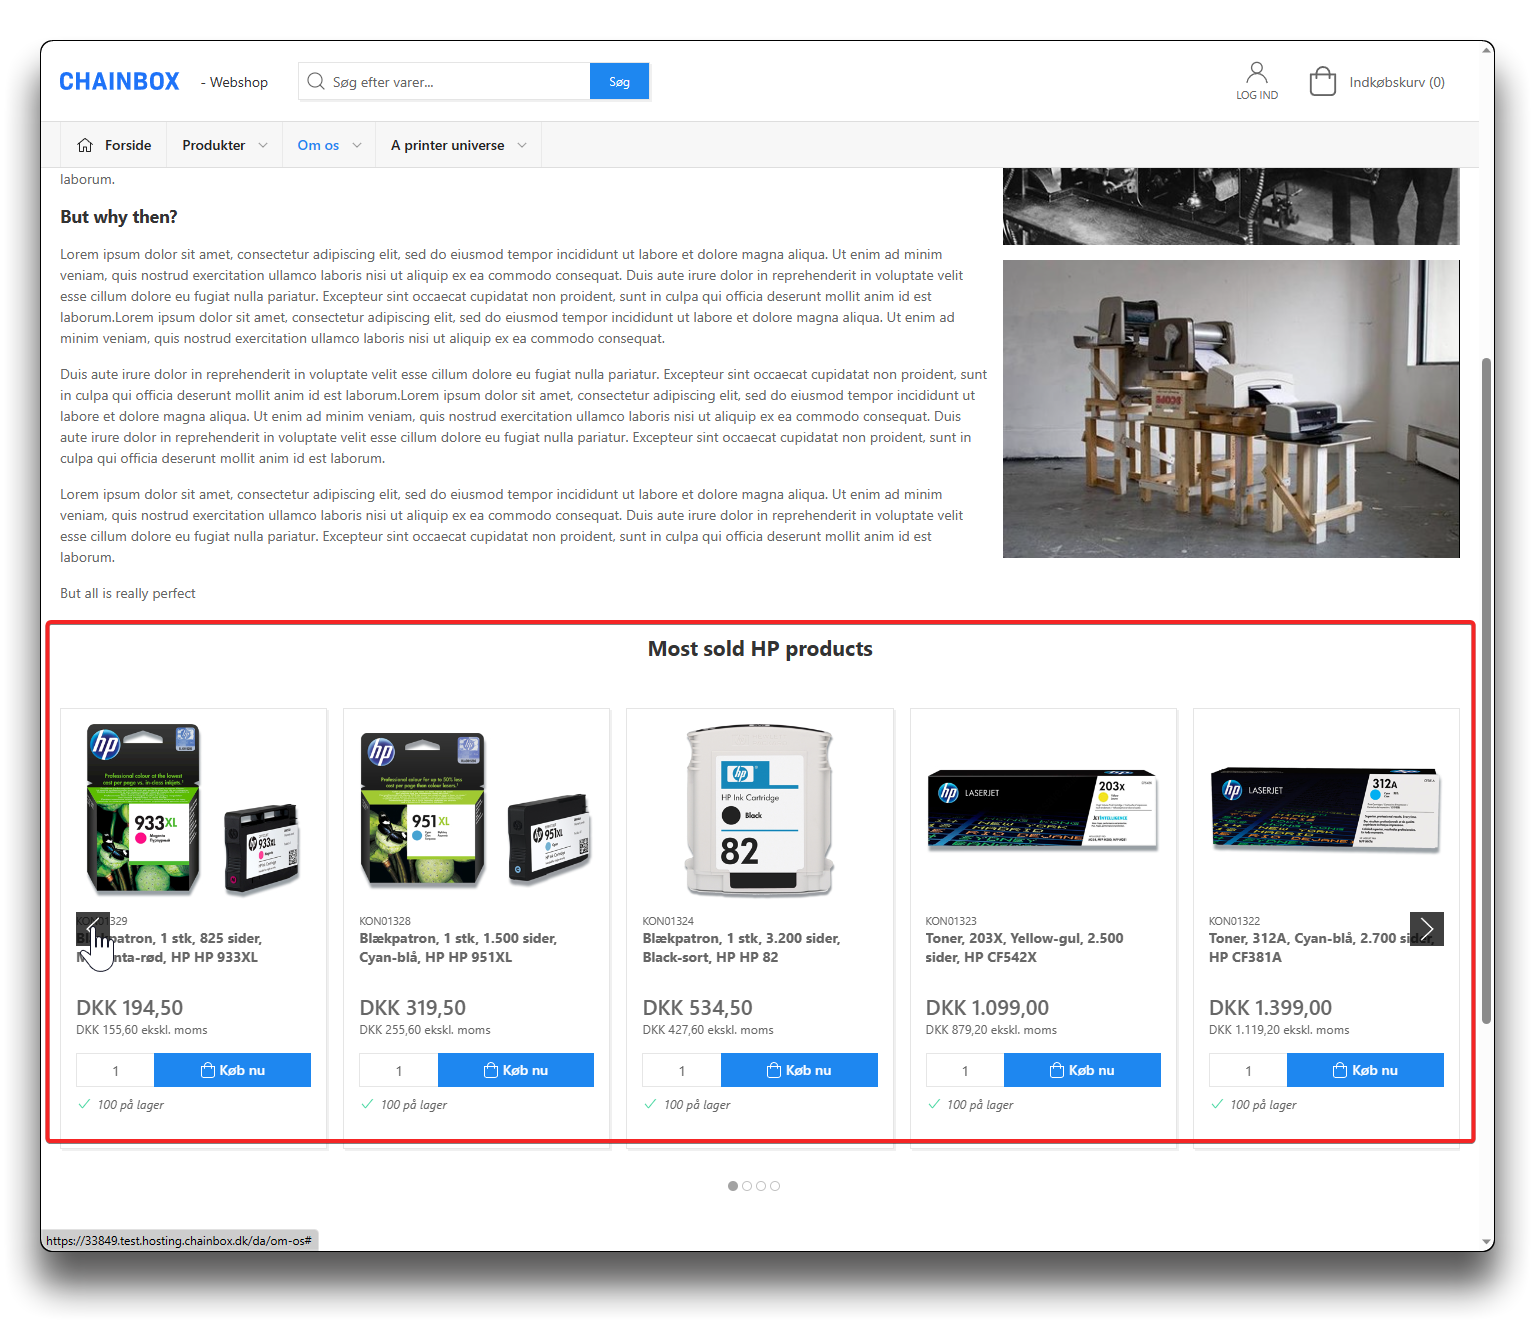Image resolution: width=1535 pixels, height=1324 pixels.
Task: Expand the Om os dropdown chevron
Action: 357,145
